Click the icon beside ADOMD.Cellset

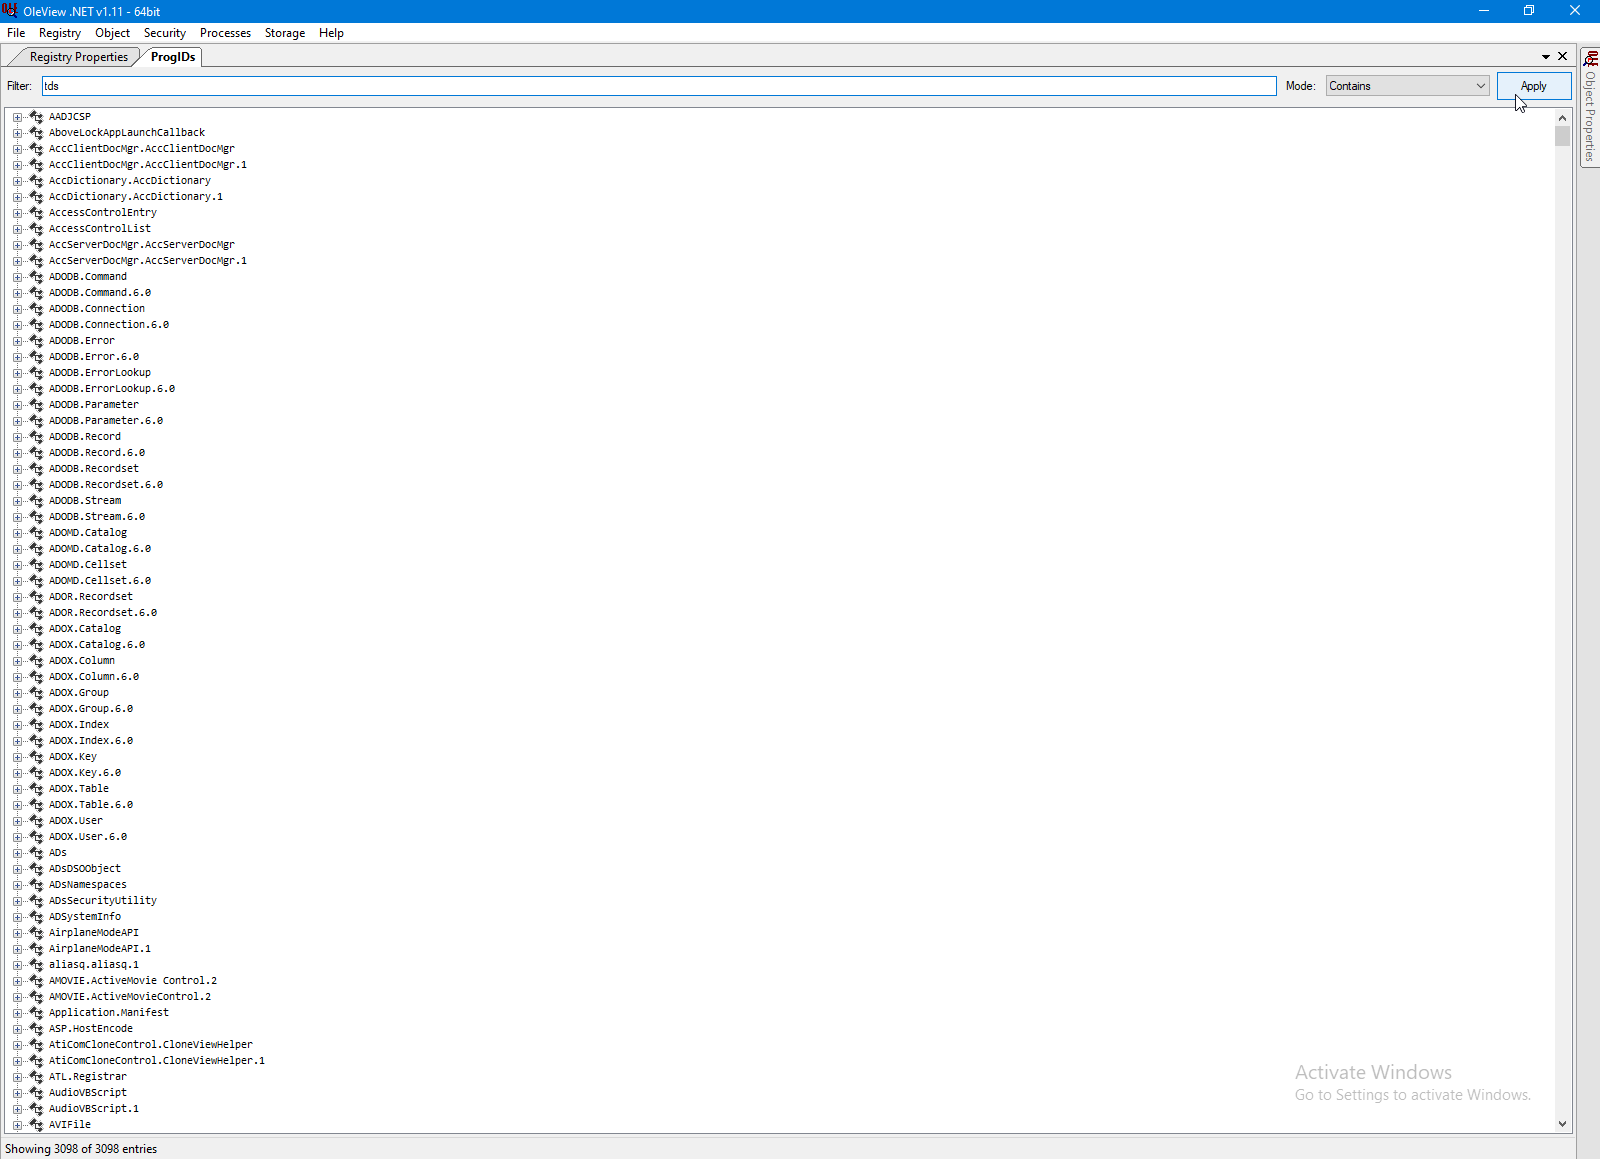36,565
